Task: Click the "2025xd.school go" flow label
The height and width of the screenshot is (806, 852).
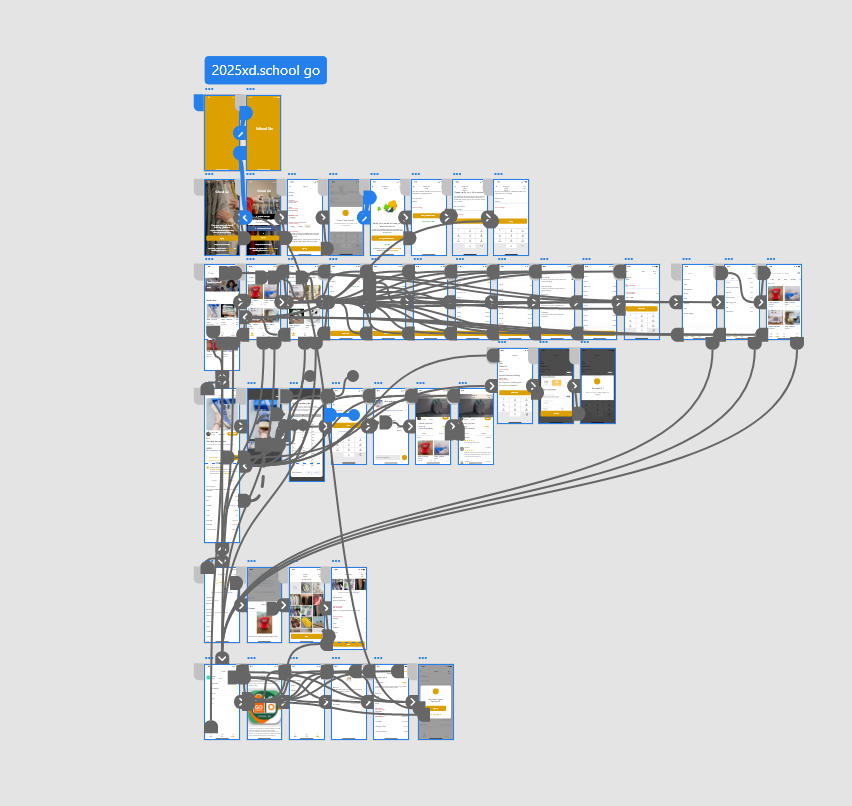Action: [x=265, y=71]
